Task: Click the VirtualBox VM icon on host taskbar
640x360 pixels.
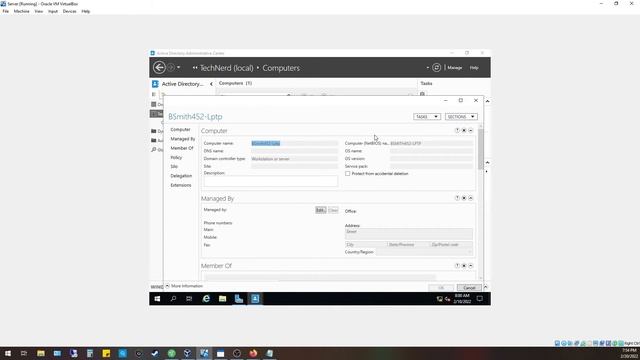Action: tap(204, 353)
